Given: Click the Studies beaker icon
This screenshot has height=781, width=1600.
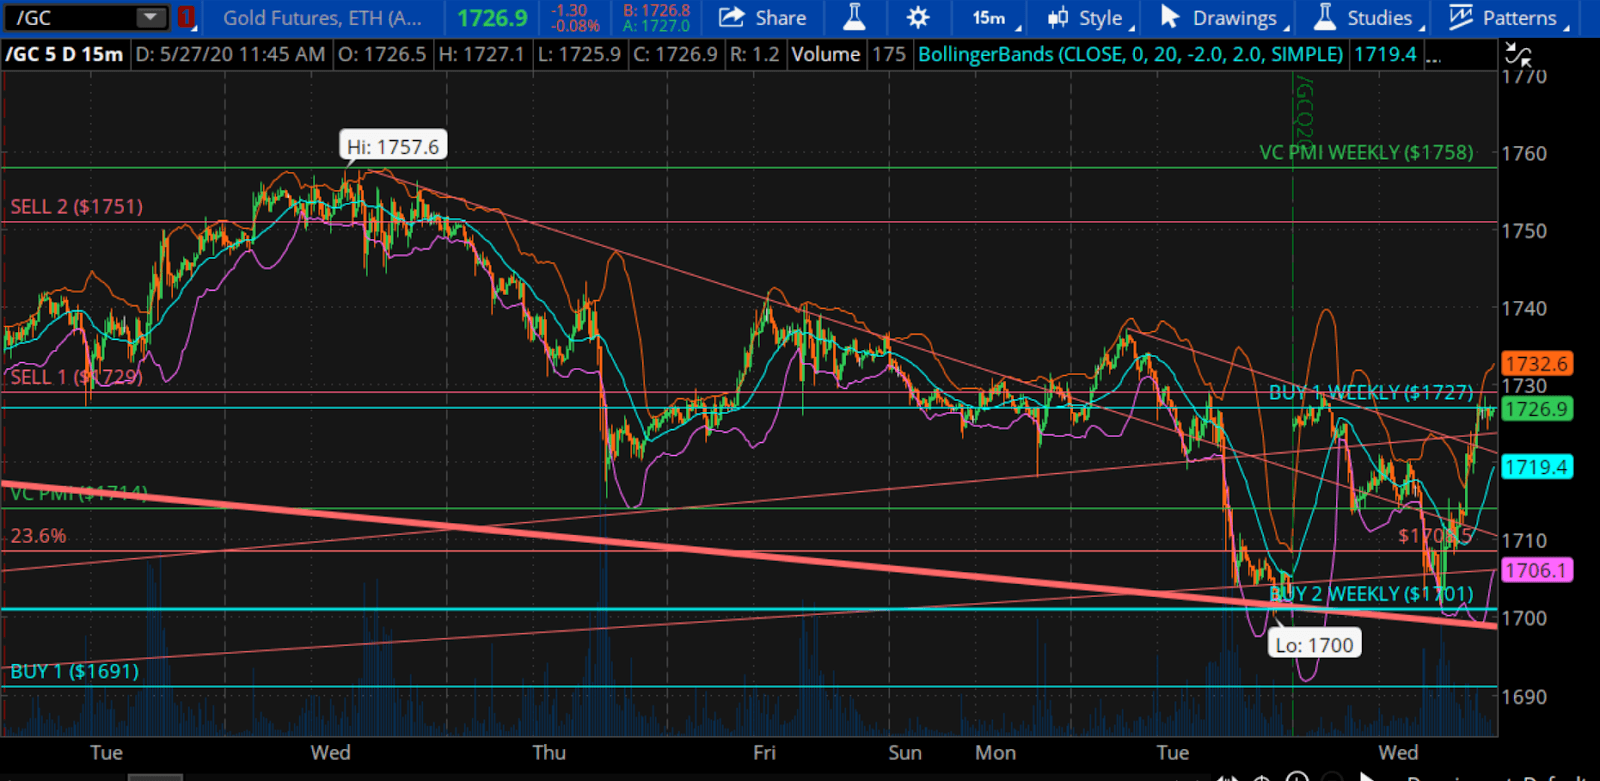Looking at the screenshot, I should click(1325, 17).
